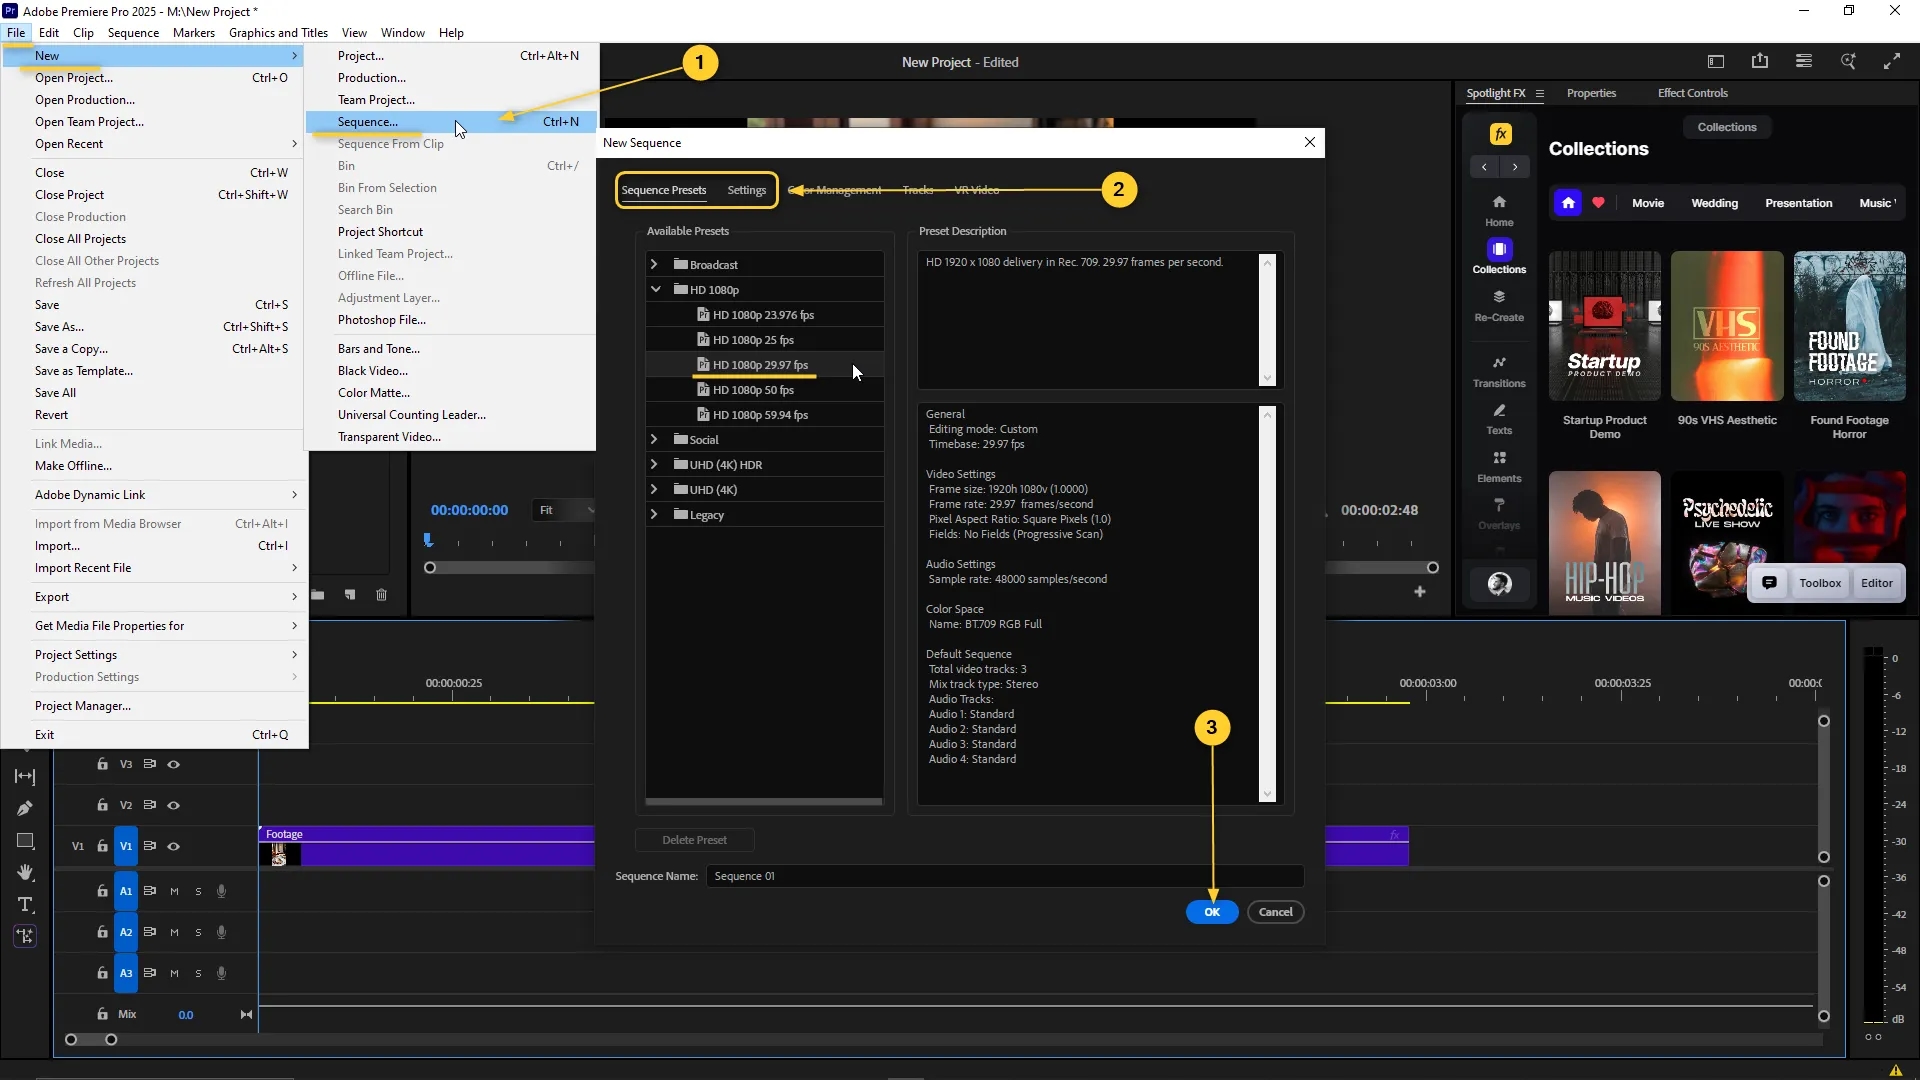Open the Edit menu
The image size is (1920, 1080).
[49, 32]
